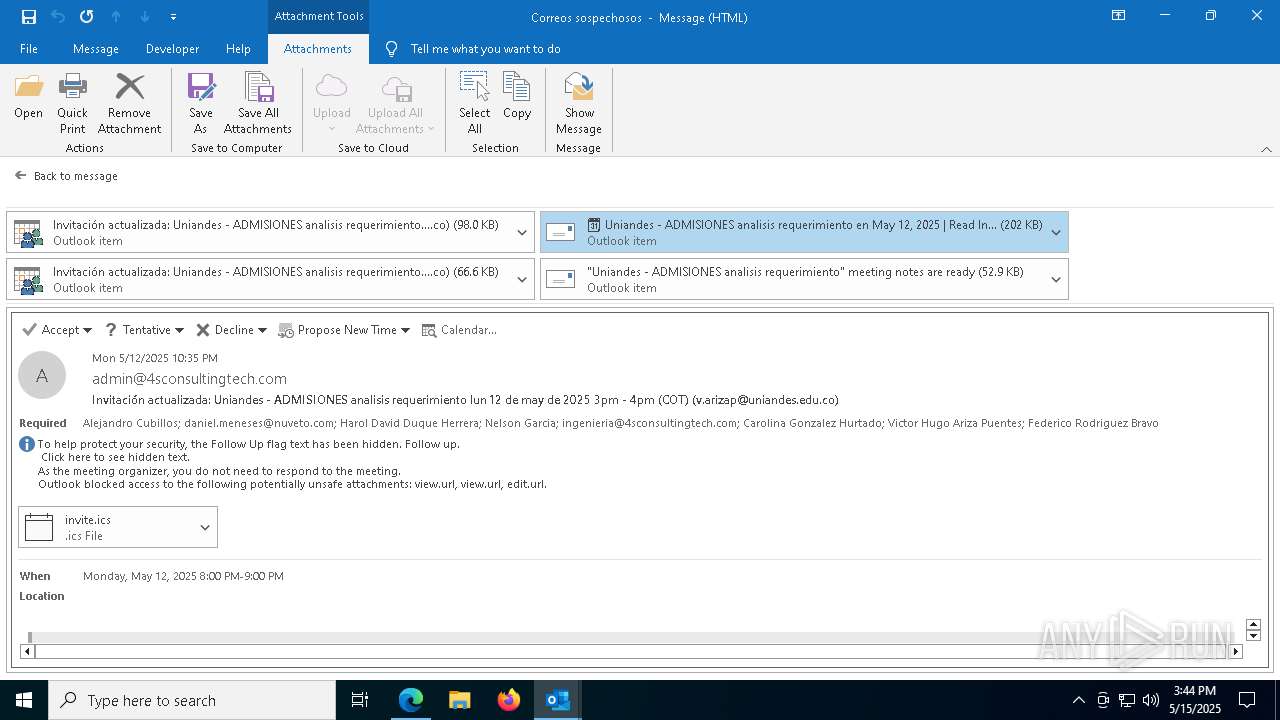Screen dimensions: 1280x720
Task: Click the Calendar... button
Action: tap(459, 330)
